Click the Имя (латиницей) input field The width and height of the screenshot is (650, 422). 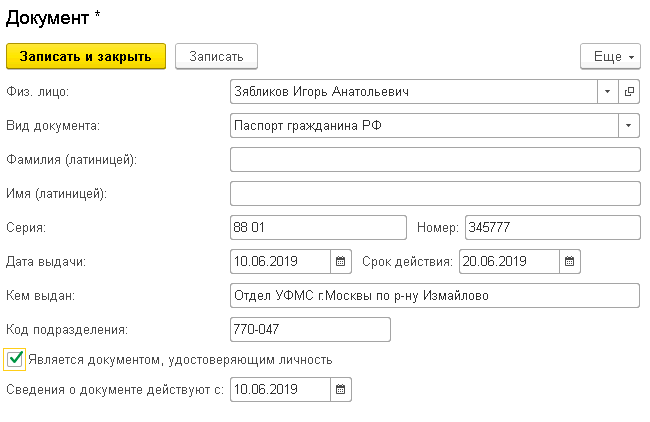(x=435, y=194)
